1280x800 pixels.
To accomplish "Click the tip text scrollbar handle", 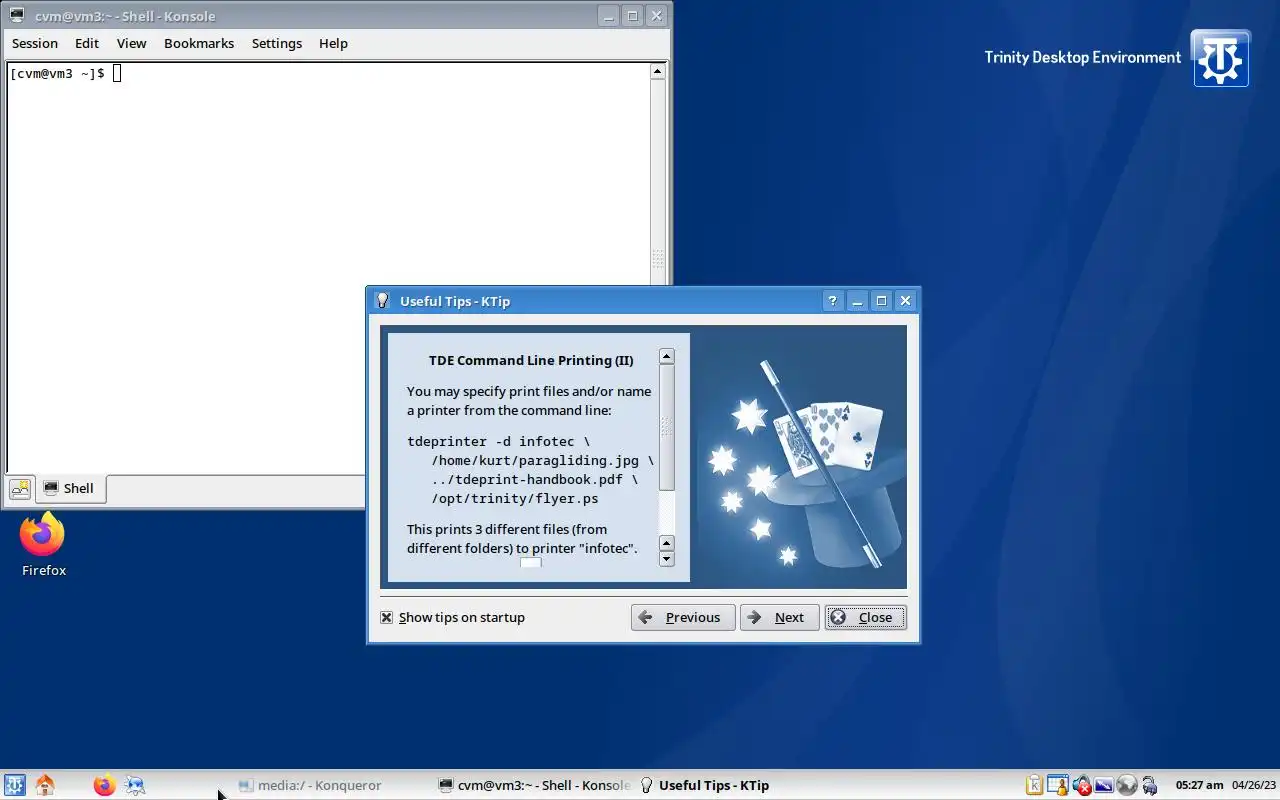I will 667,427.
